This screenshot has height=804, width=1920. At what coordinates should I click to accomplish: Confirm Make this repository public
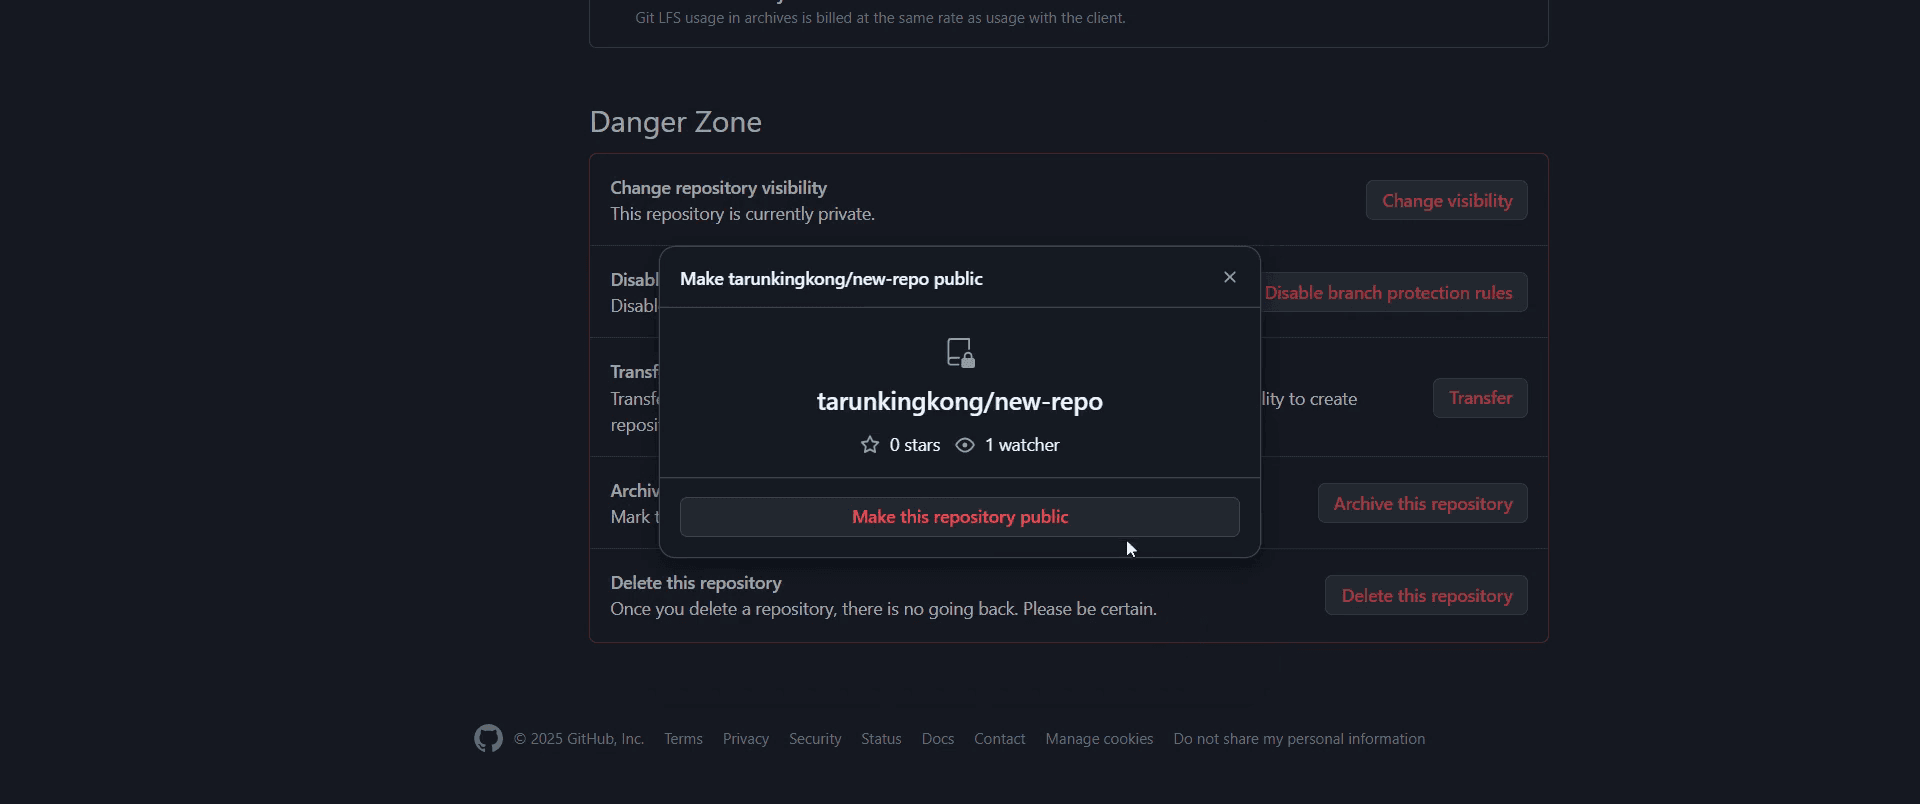[960, 517]
